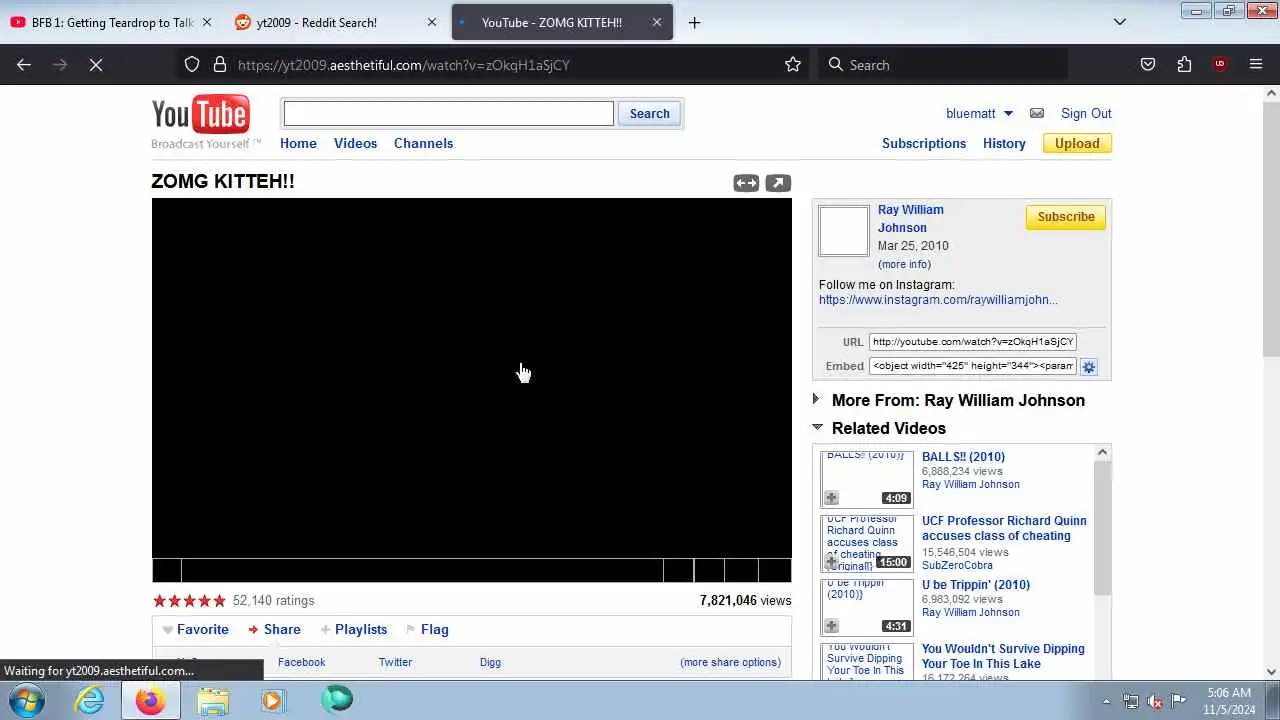The width and height of the screenshot is (1280, 720).
Task: Toggle wide player mode icon
Action: pos(746,183)
